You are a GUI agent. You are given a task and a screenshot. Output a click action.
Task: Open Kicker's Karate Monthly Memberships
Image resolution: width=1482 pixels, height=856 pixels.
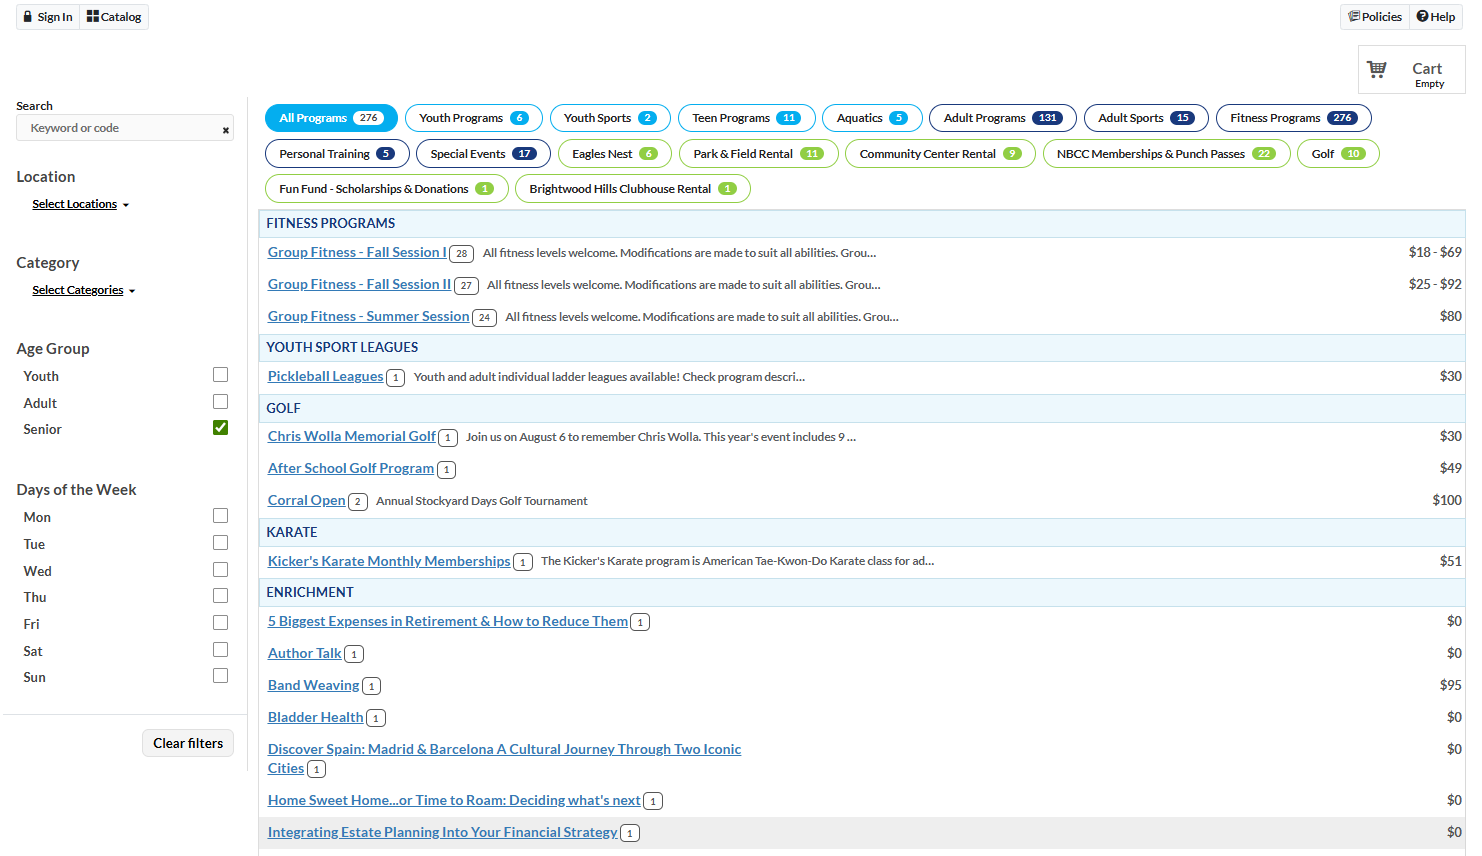(389, 561)
